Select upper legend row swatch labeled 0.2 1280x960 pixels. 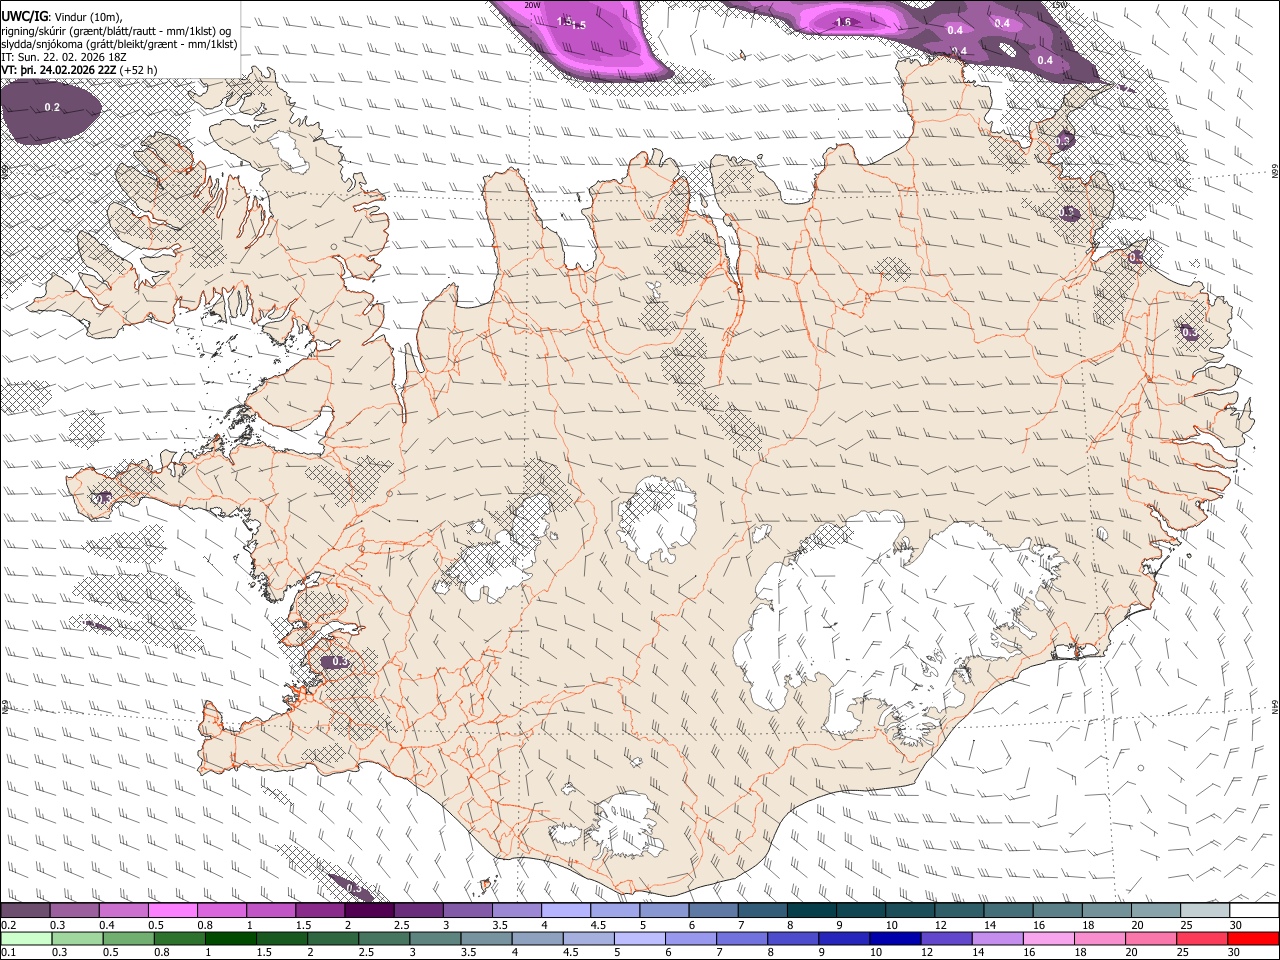pyautogui.click(x=26, y=911)
